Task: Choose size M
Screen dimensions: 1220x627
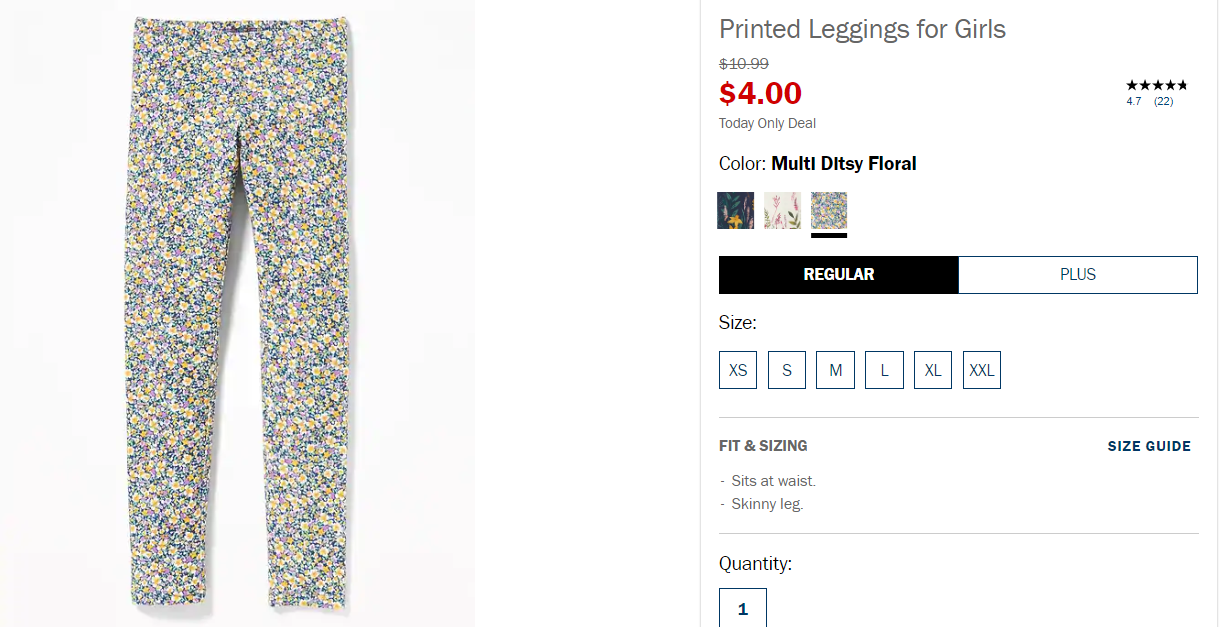Action: tap(836, 370)
